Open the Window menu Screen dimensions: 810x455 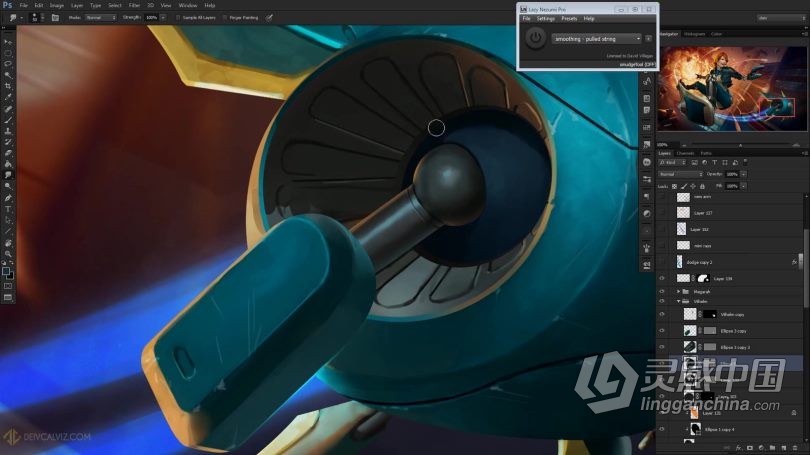tap(188, 5)
